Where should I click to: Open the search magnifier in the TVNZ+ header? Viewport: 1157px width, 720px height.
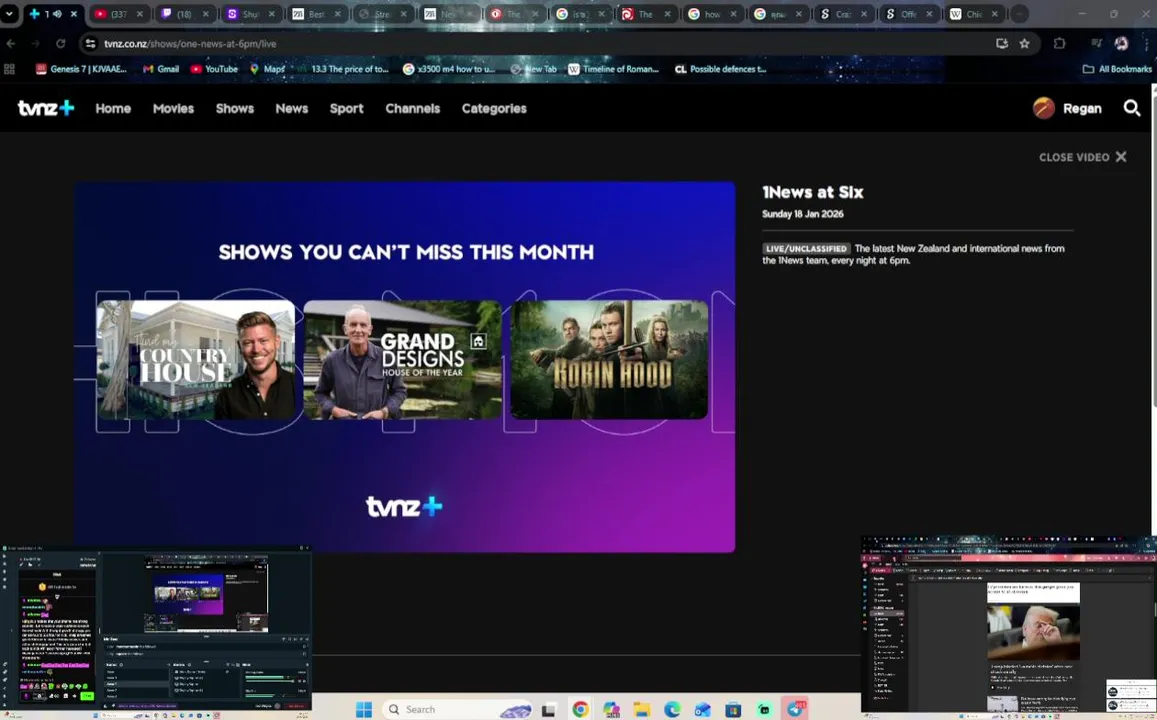1131,108
